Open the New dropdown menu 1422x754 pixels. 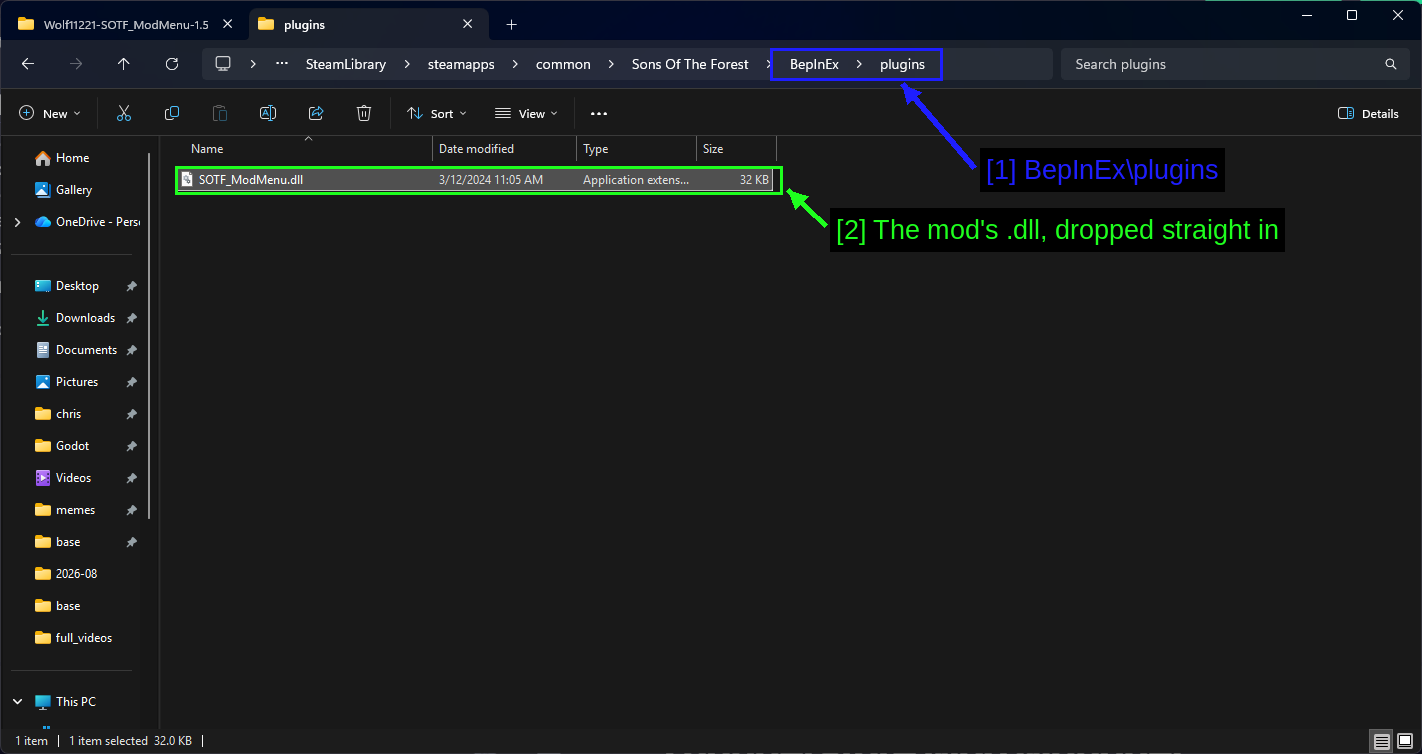click(x=50, y=113)
